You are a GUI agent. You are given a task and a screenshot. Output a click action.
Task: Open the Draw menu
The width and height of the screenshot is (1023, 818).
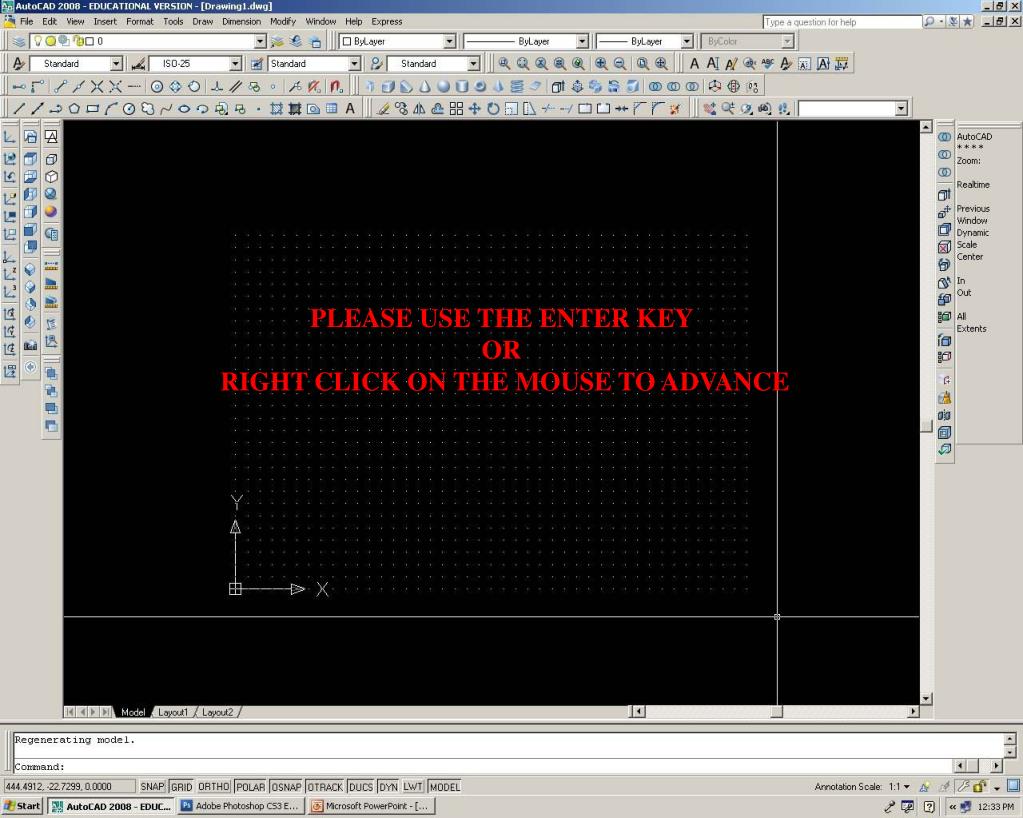pyautogui.click(x=203, y=22)
